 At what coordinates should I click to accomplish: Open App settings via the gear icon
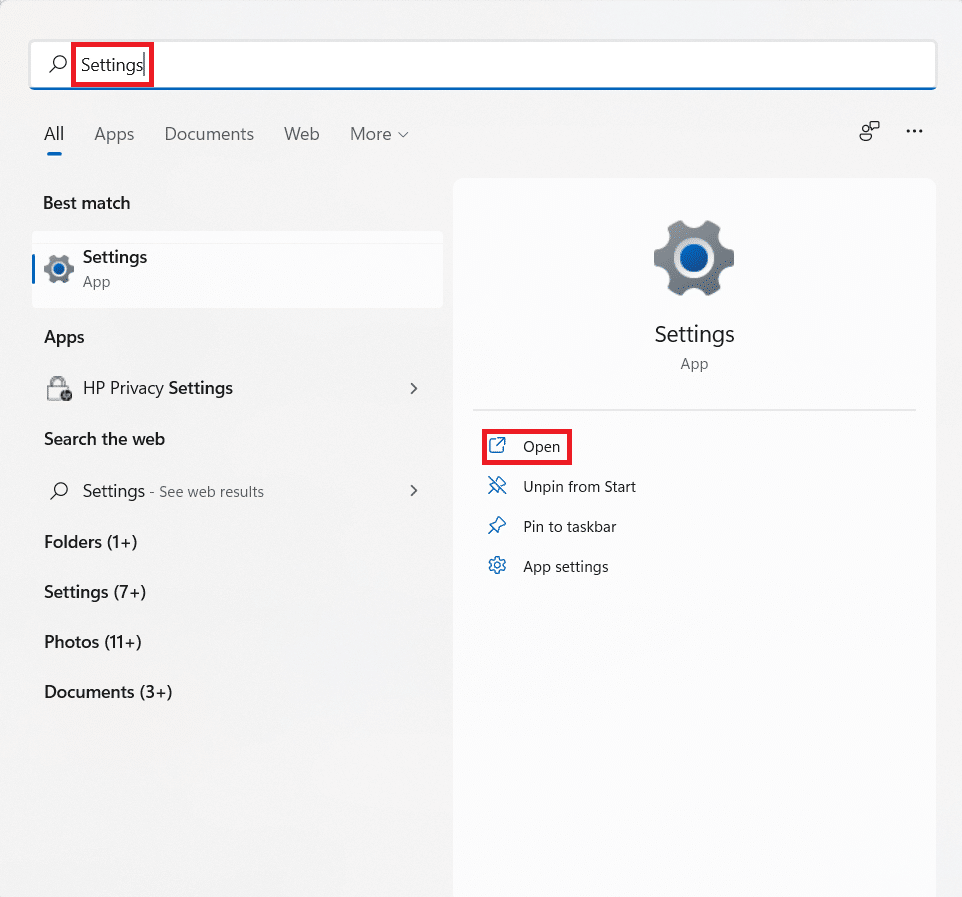(497, 565)
